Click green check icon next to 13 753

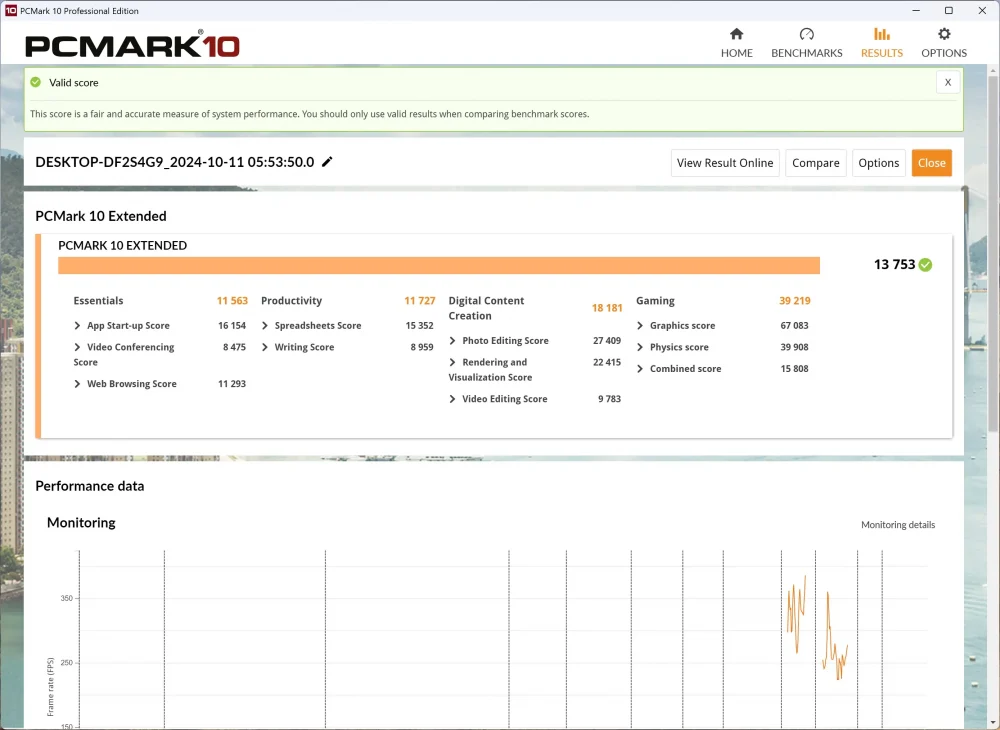[x=925, y=265]
